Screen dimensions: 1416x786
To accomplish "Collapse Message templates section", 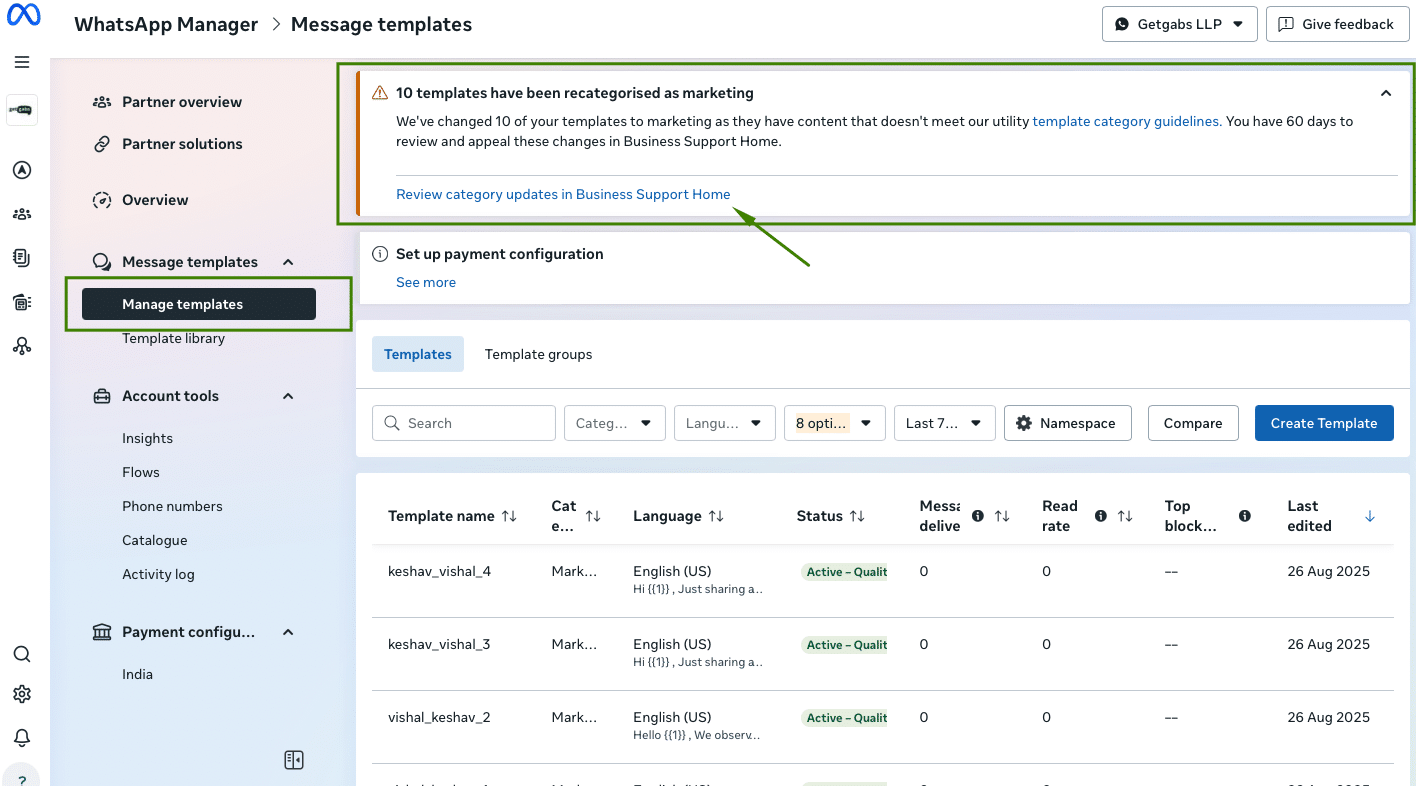I will coord(288,262).
